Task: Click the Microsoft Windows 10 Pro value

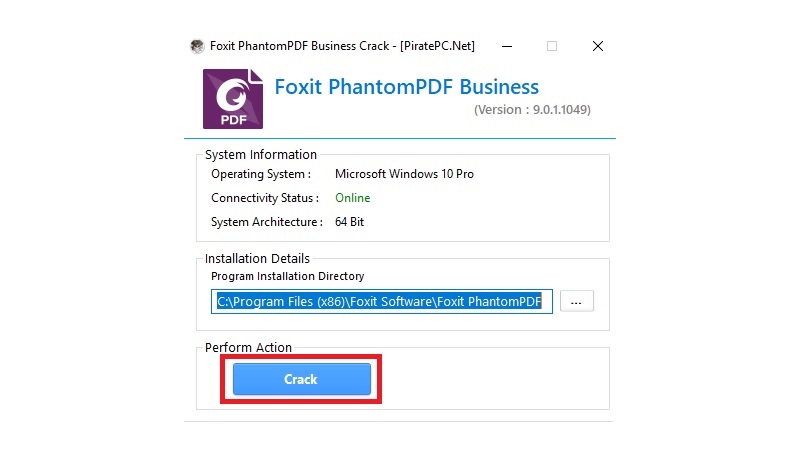Action: (404, 174)
